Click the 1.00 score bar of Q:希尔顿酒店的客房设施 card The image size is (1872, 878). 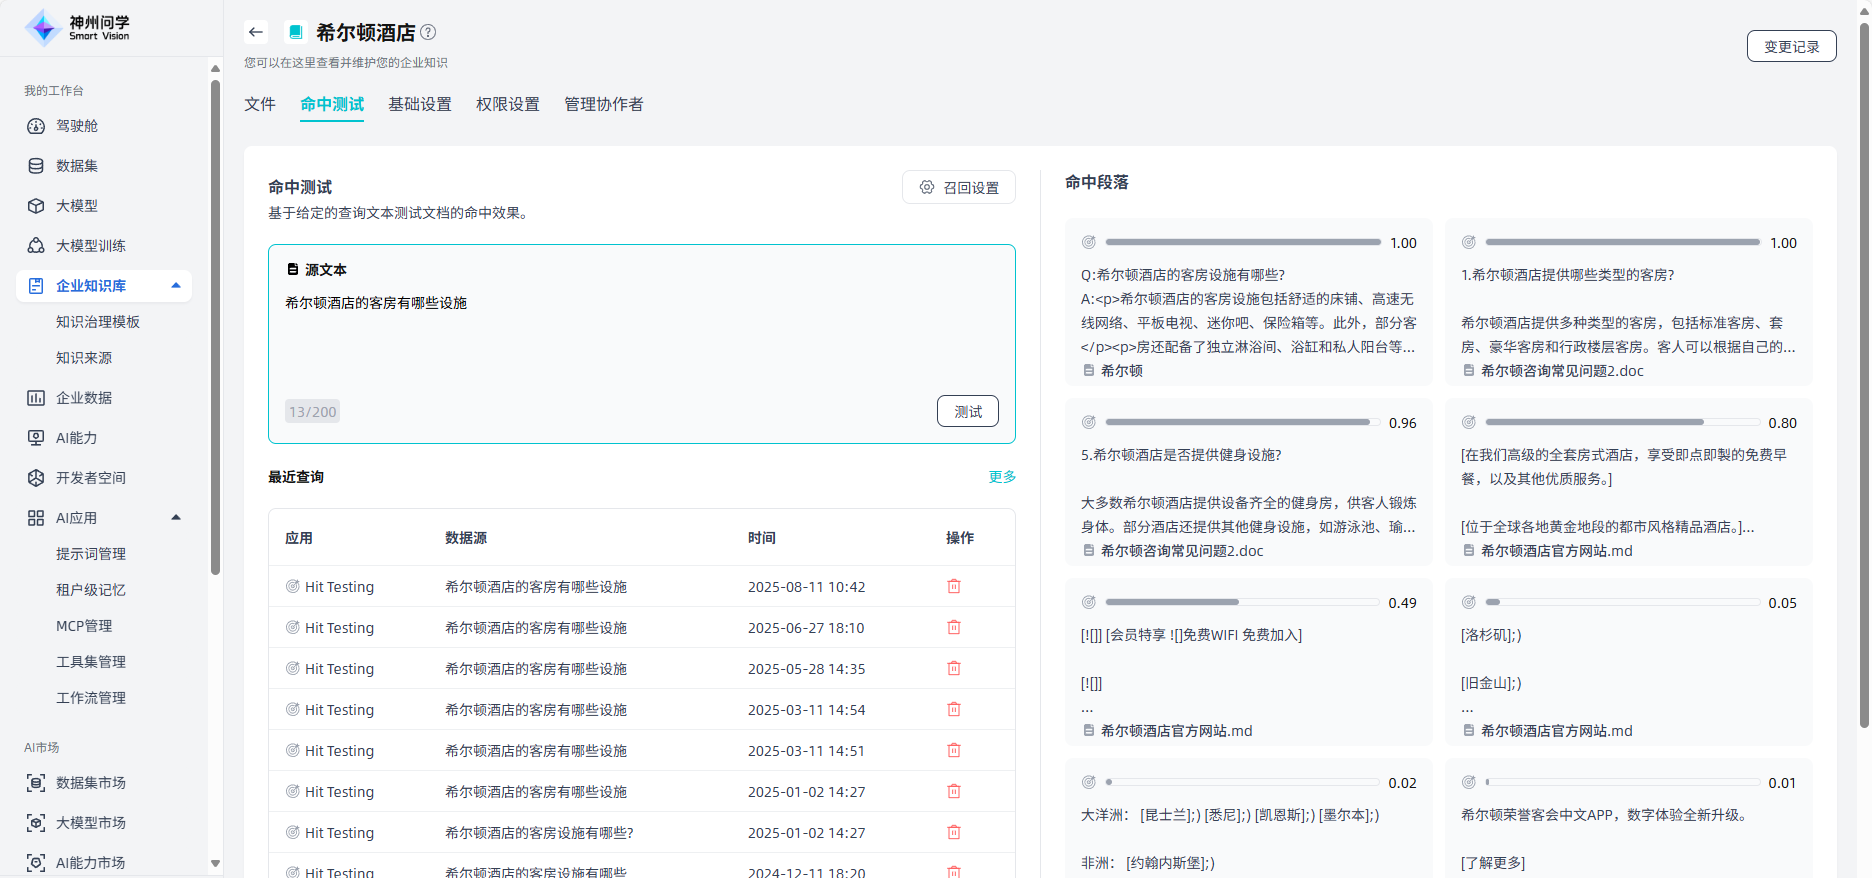pos(1243,242)
